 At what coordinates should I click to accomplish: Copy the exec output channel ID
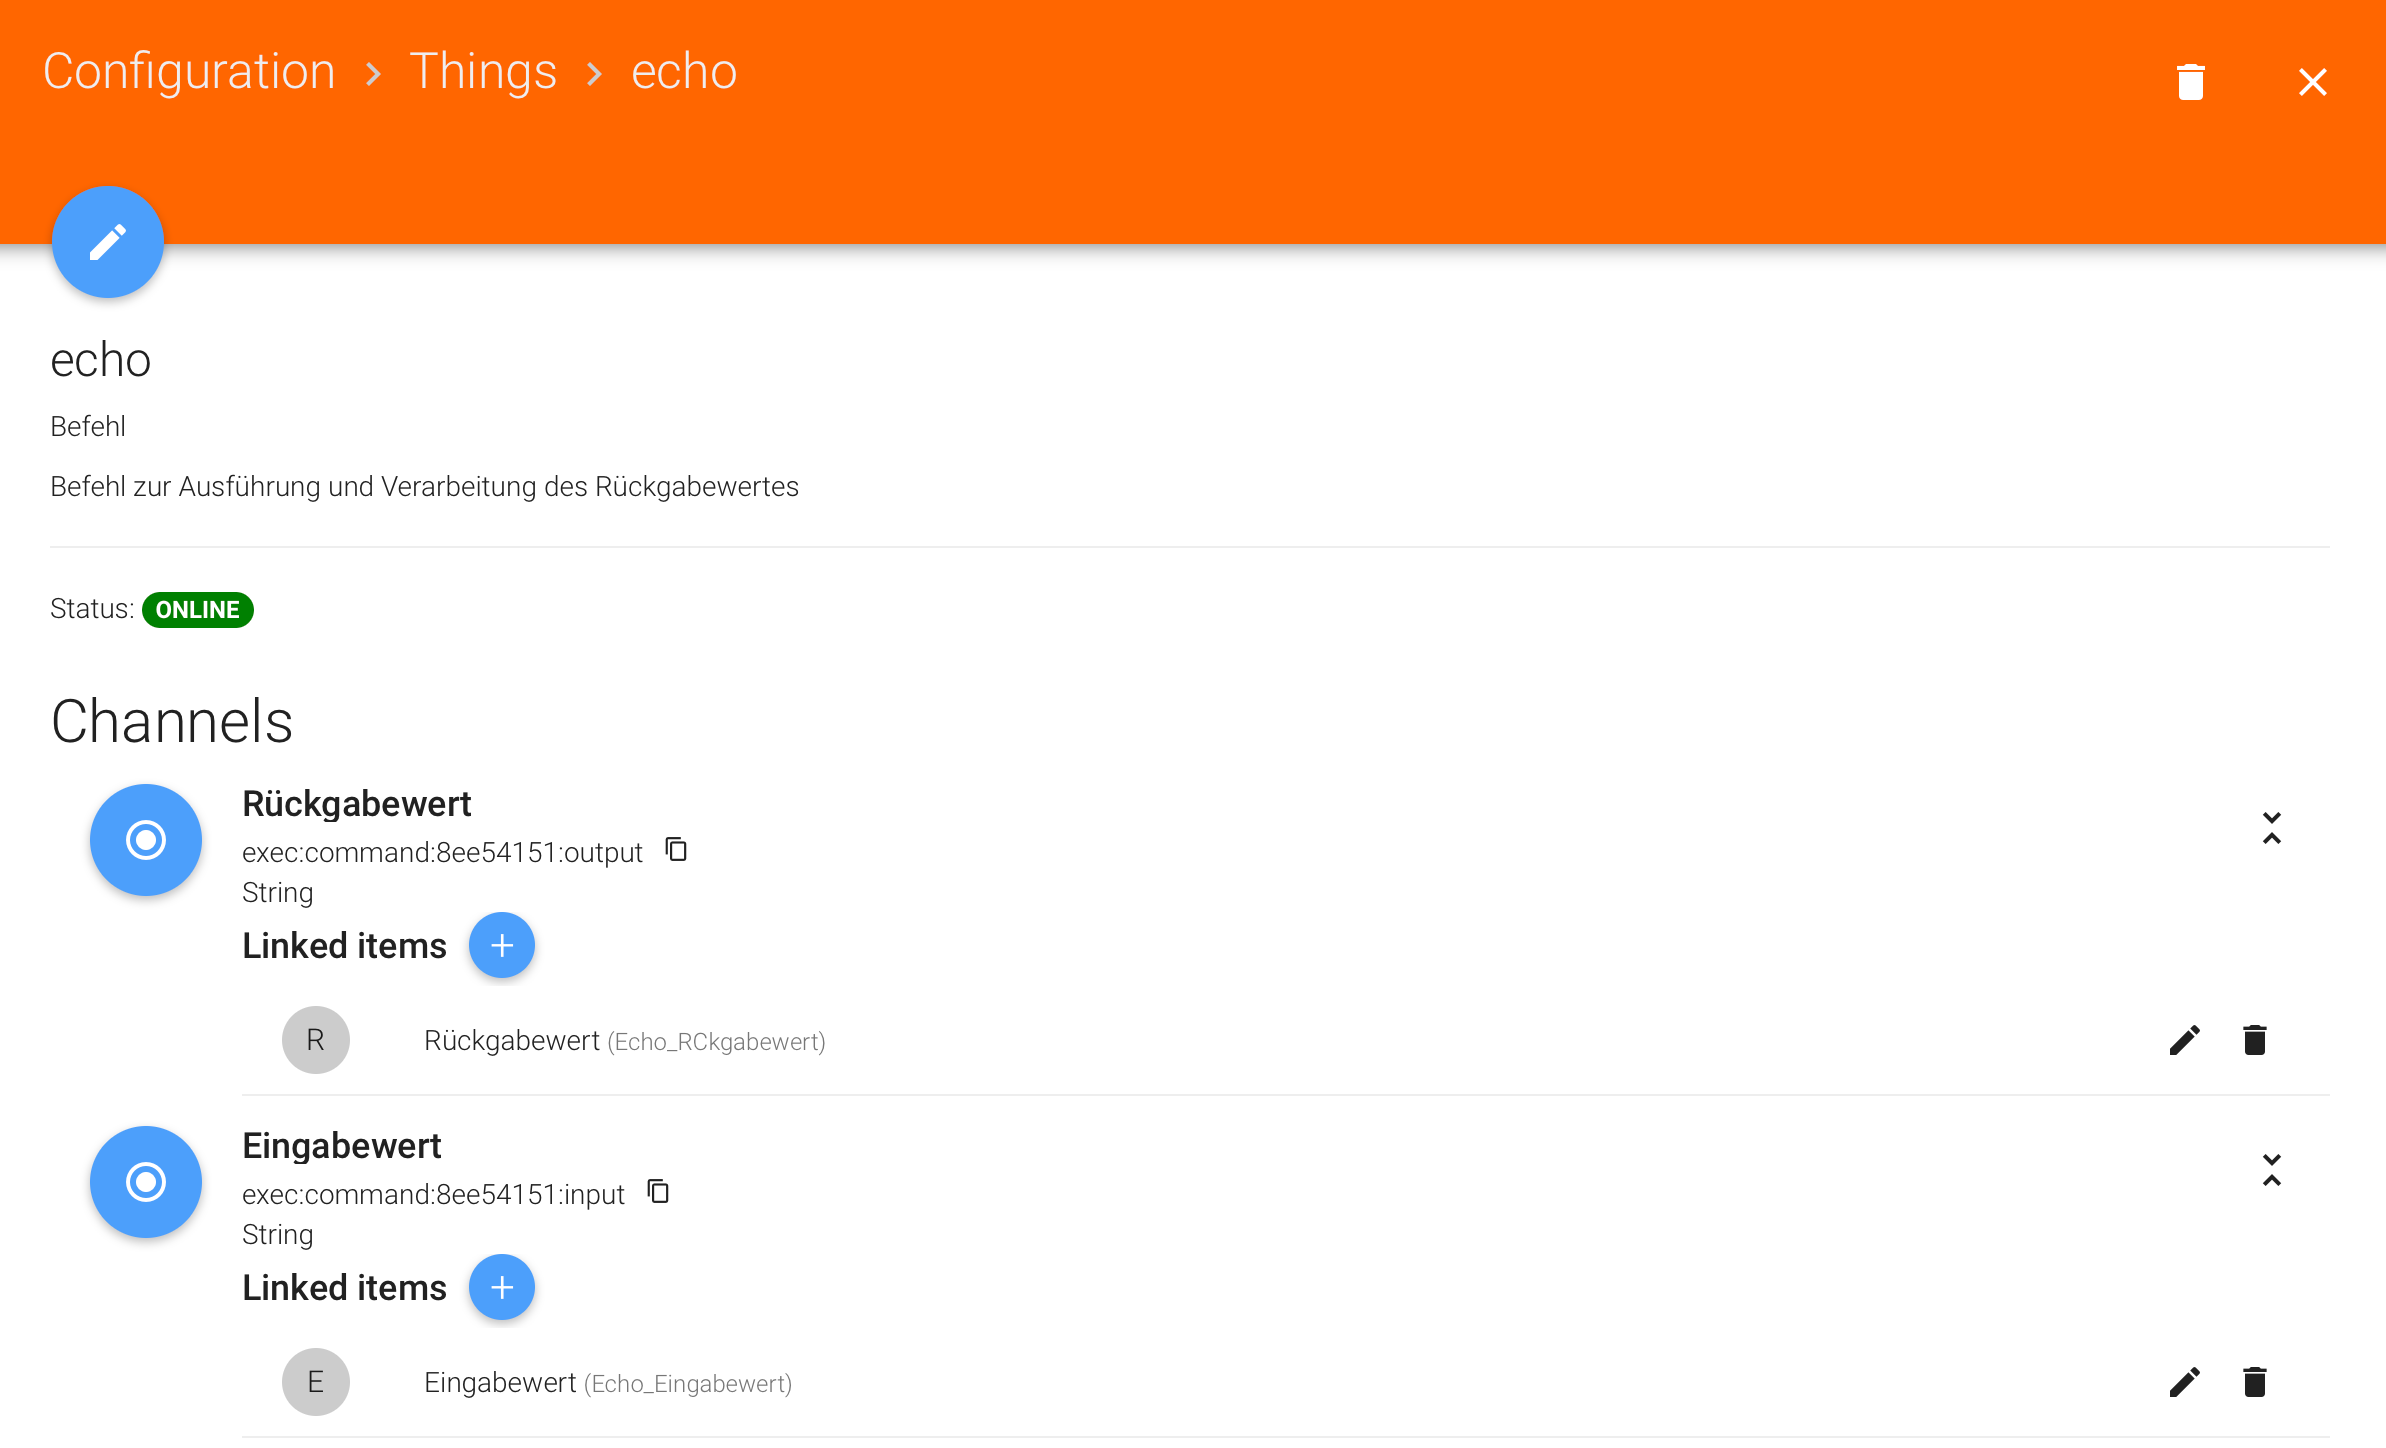677,850
